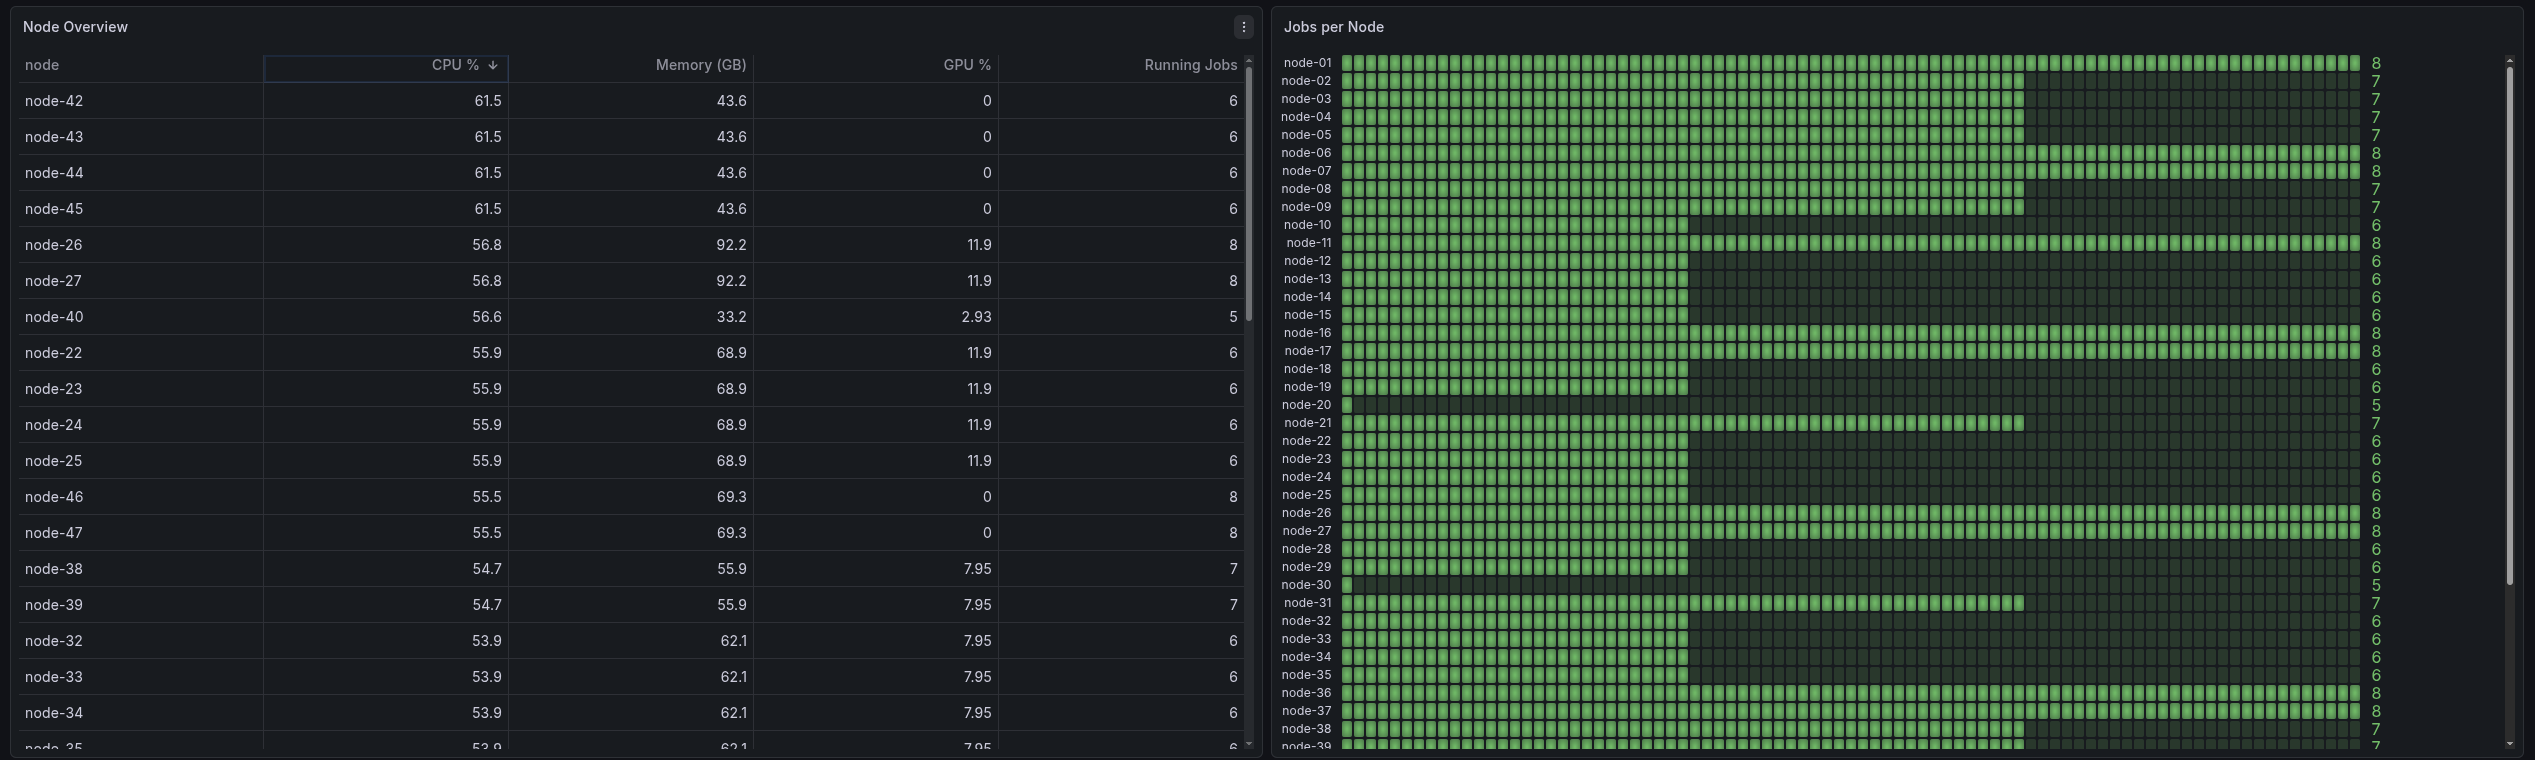Click the table scrollbar down arrow

(1248, 744)
